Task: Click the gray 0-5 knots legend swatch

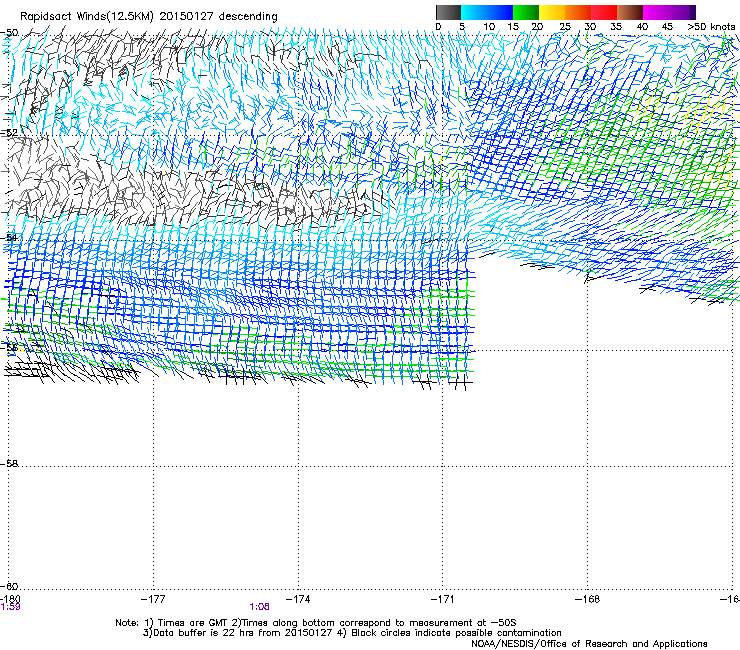Action: [448, 12]
